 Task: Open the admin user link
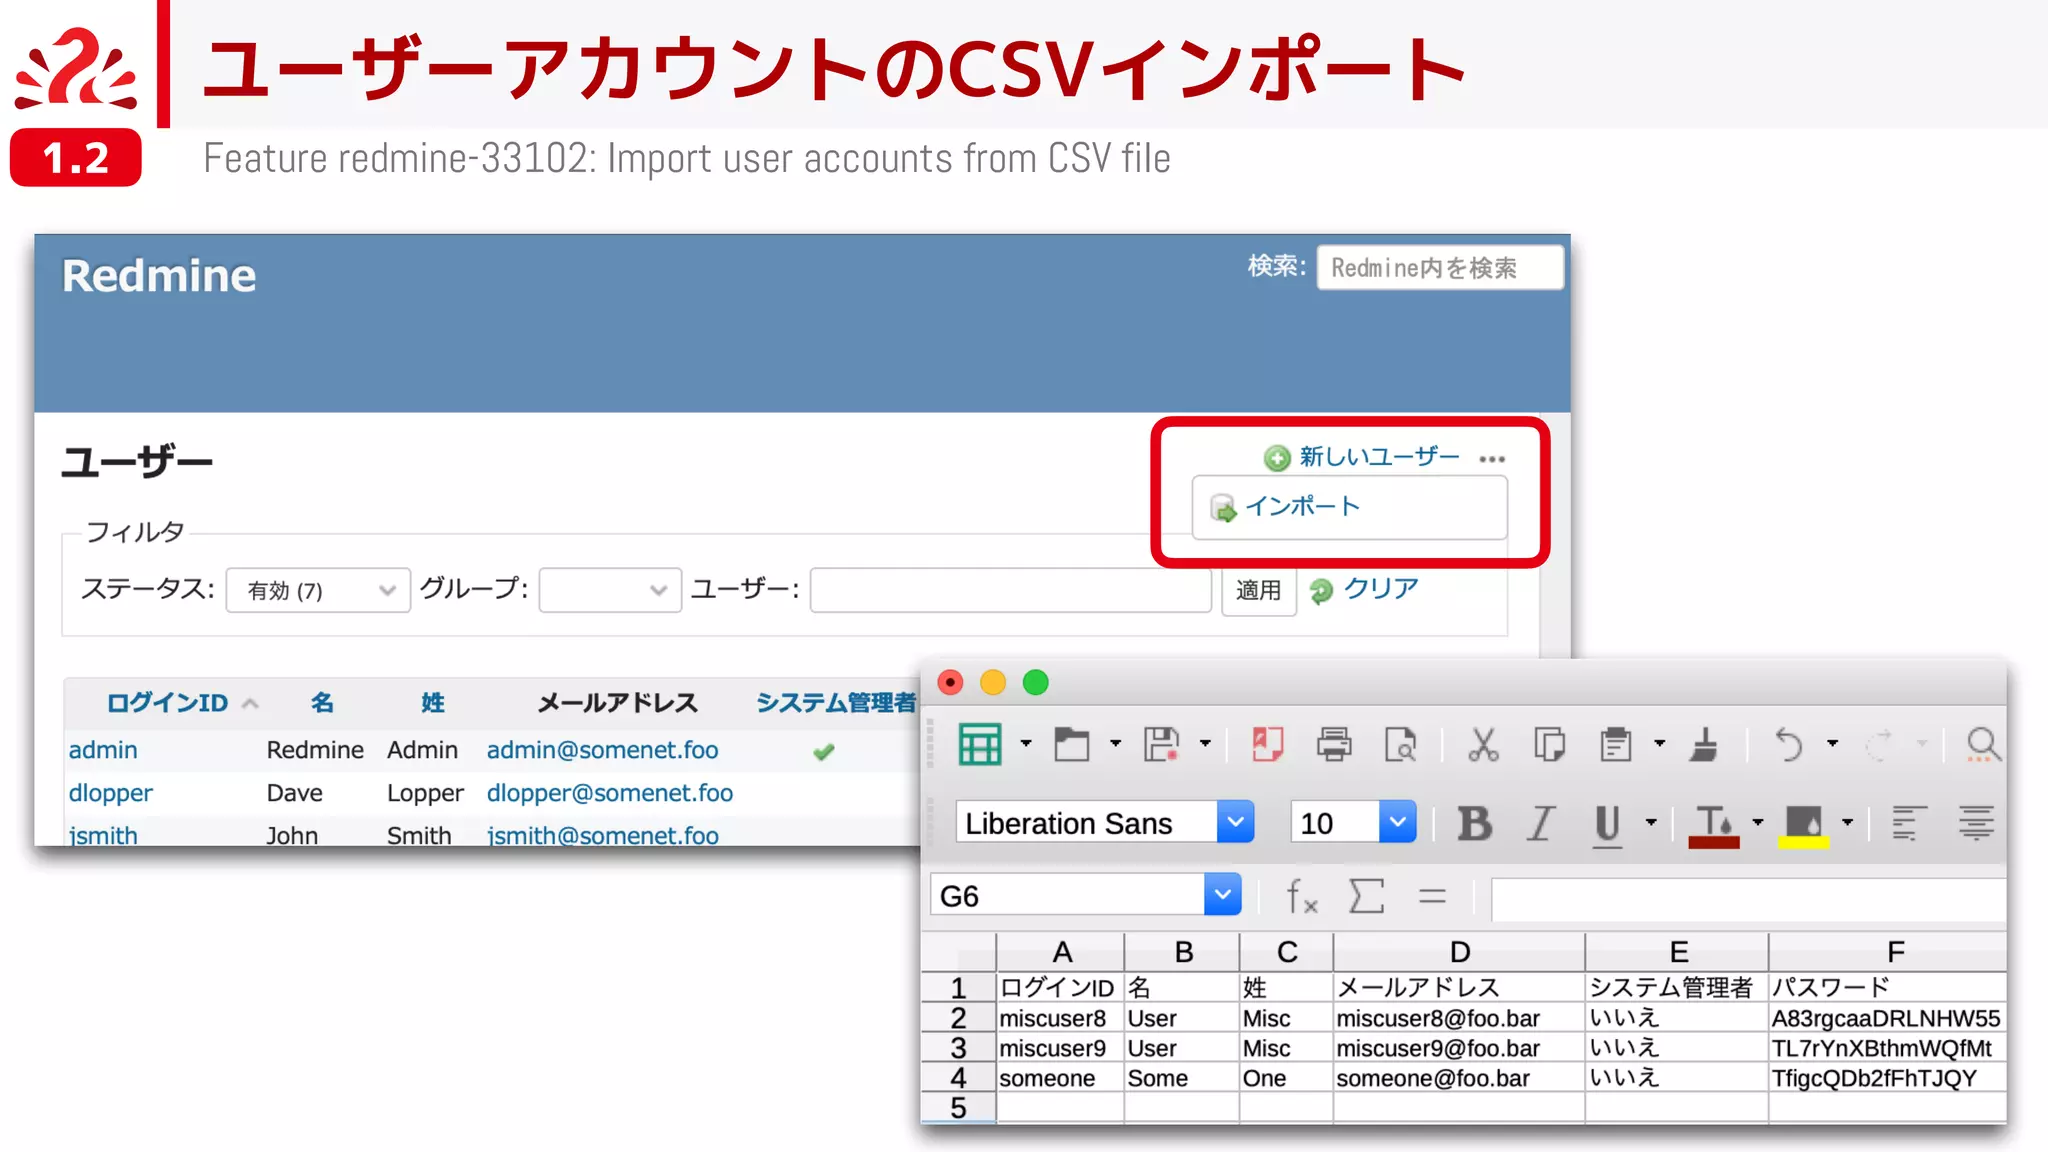point(103,750)
